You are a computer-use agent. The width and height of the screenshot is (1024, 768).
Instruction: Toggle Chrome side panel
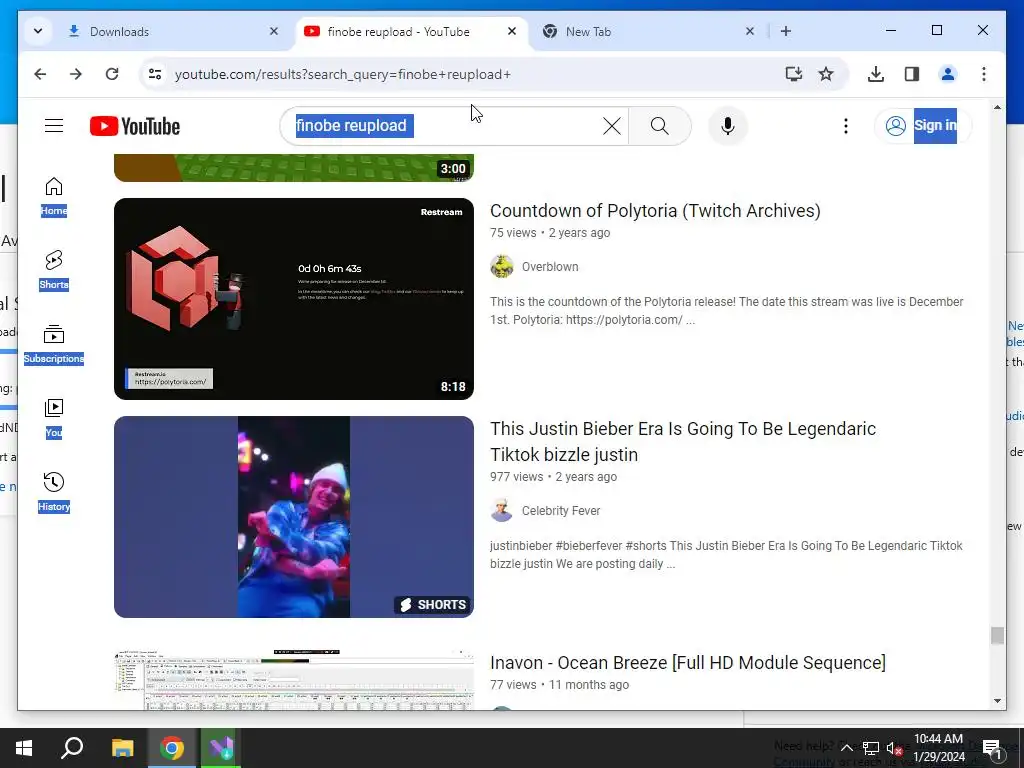912,74
